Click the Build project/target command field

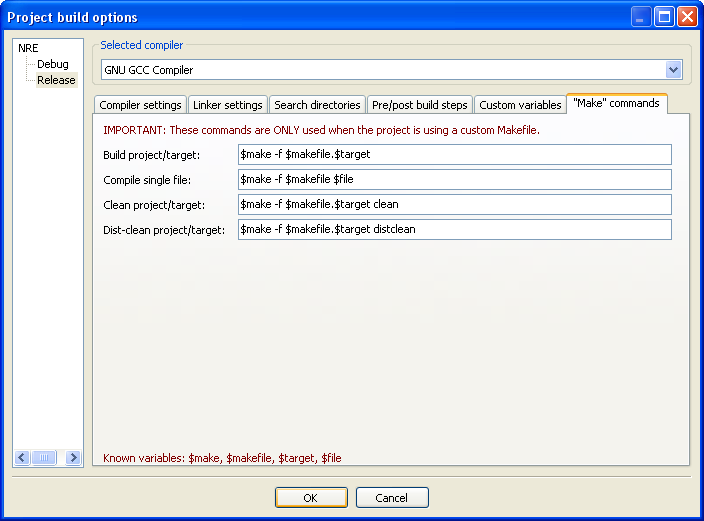point(454,155)
